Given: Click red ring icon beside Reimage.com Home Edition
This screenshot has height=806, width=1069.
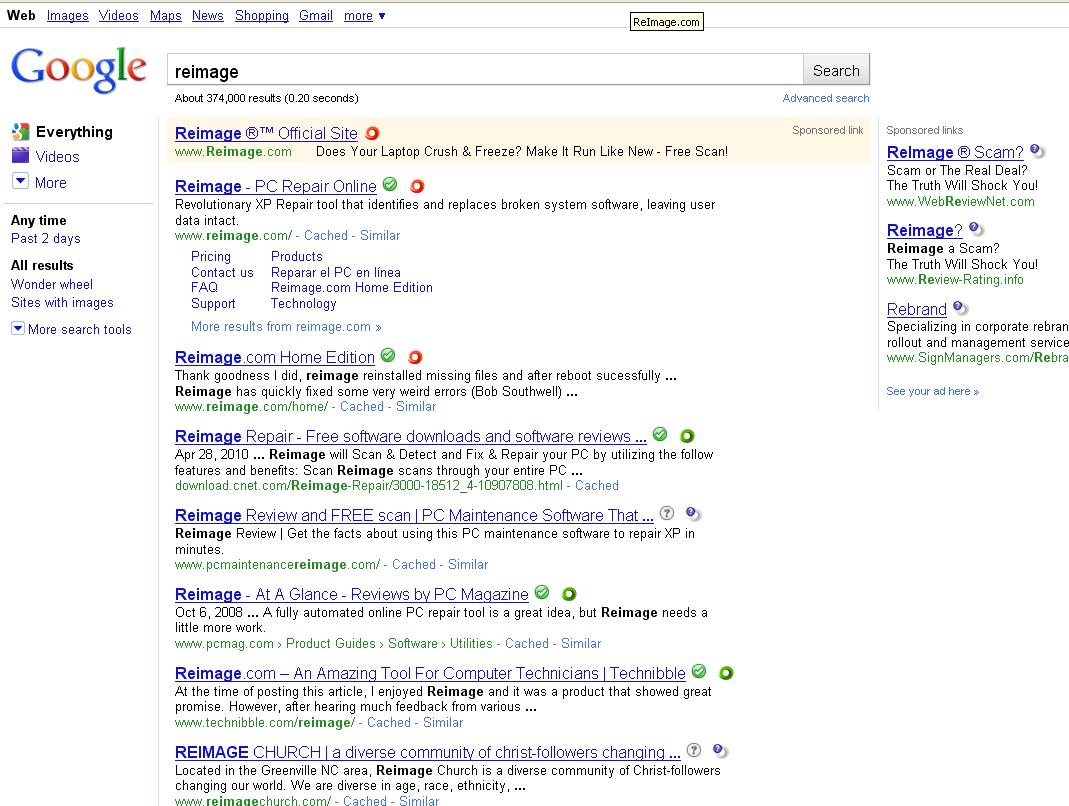Looking at the screenshot, I should (415, 357).
